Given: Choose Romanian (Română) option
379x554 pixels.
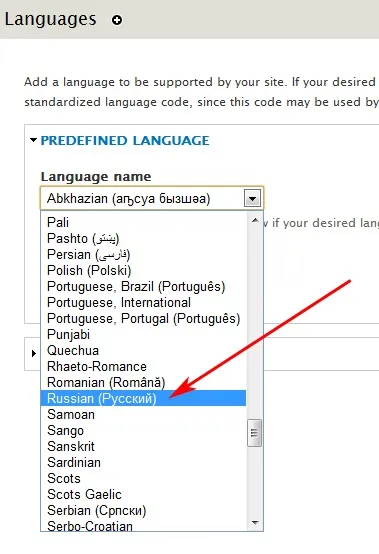Looking at the screenshot, I should 143,383.
